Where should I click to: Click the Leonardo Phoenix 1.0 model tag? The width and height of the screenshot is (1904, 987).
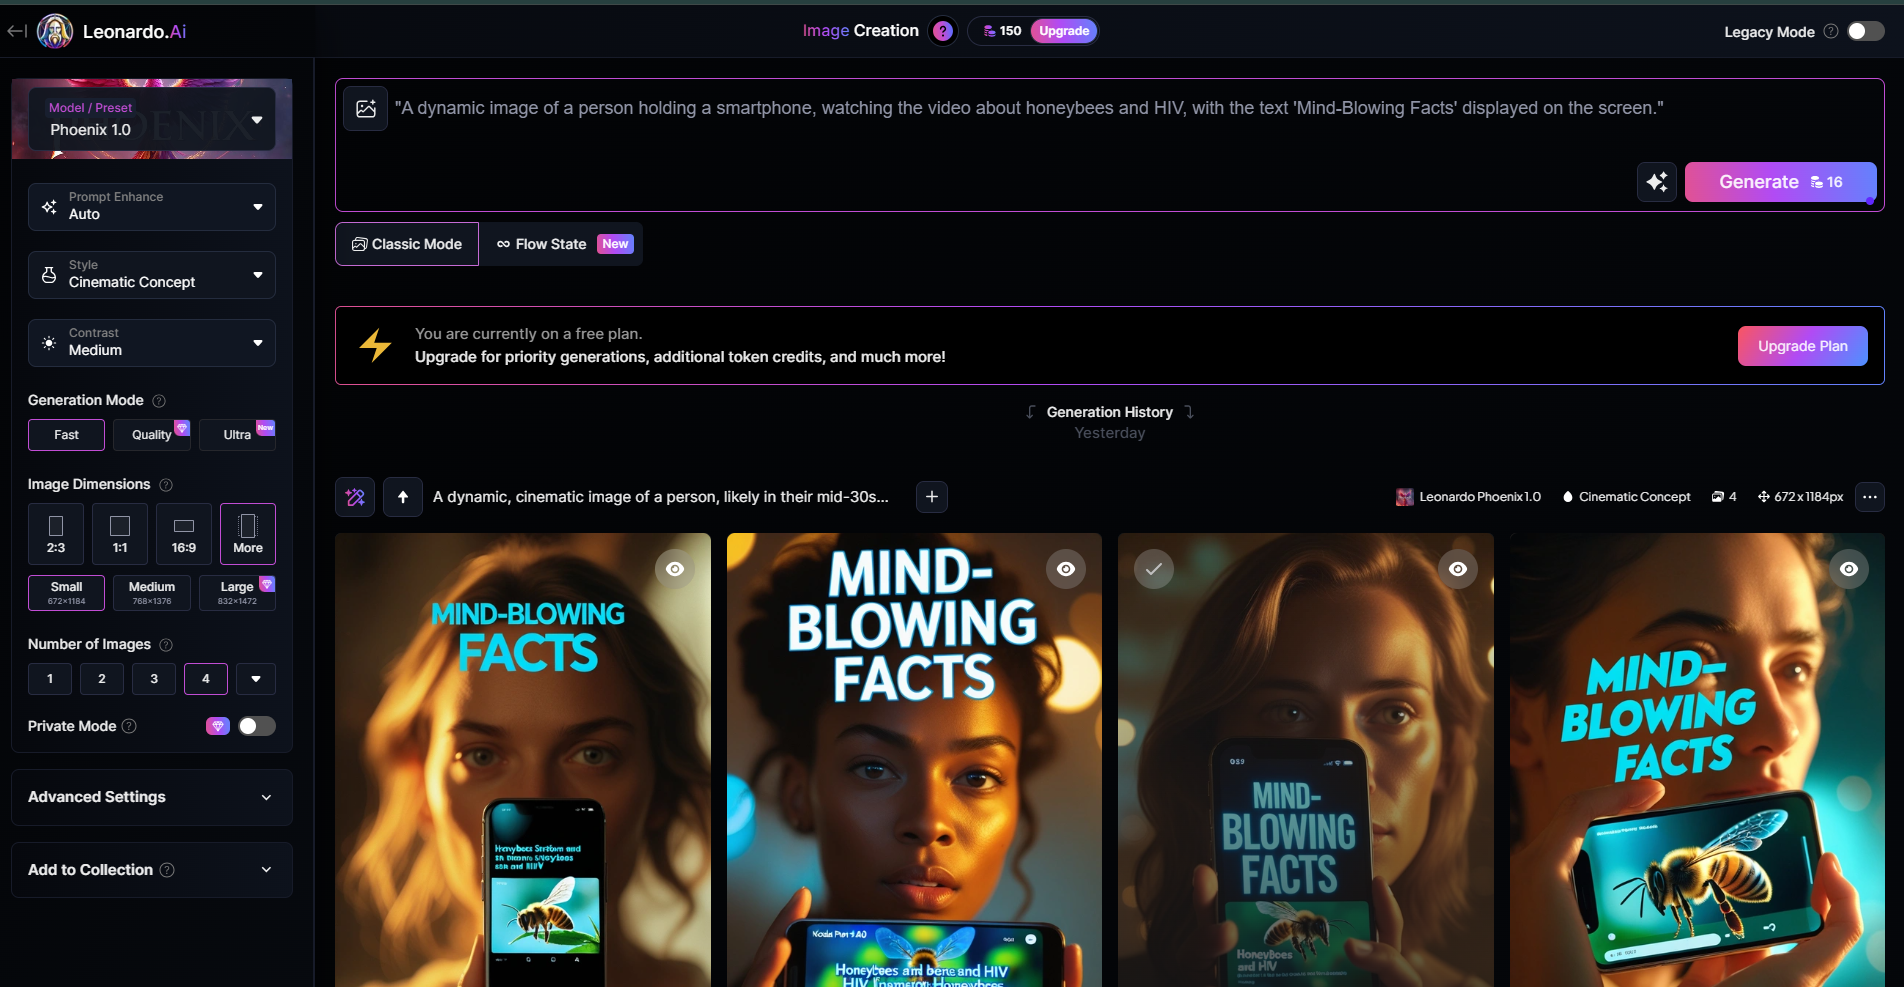pyautogui.click(x=1468, y=497)
